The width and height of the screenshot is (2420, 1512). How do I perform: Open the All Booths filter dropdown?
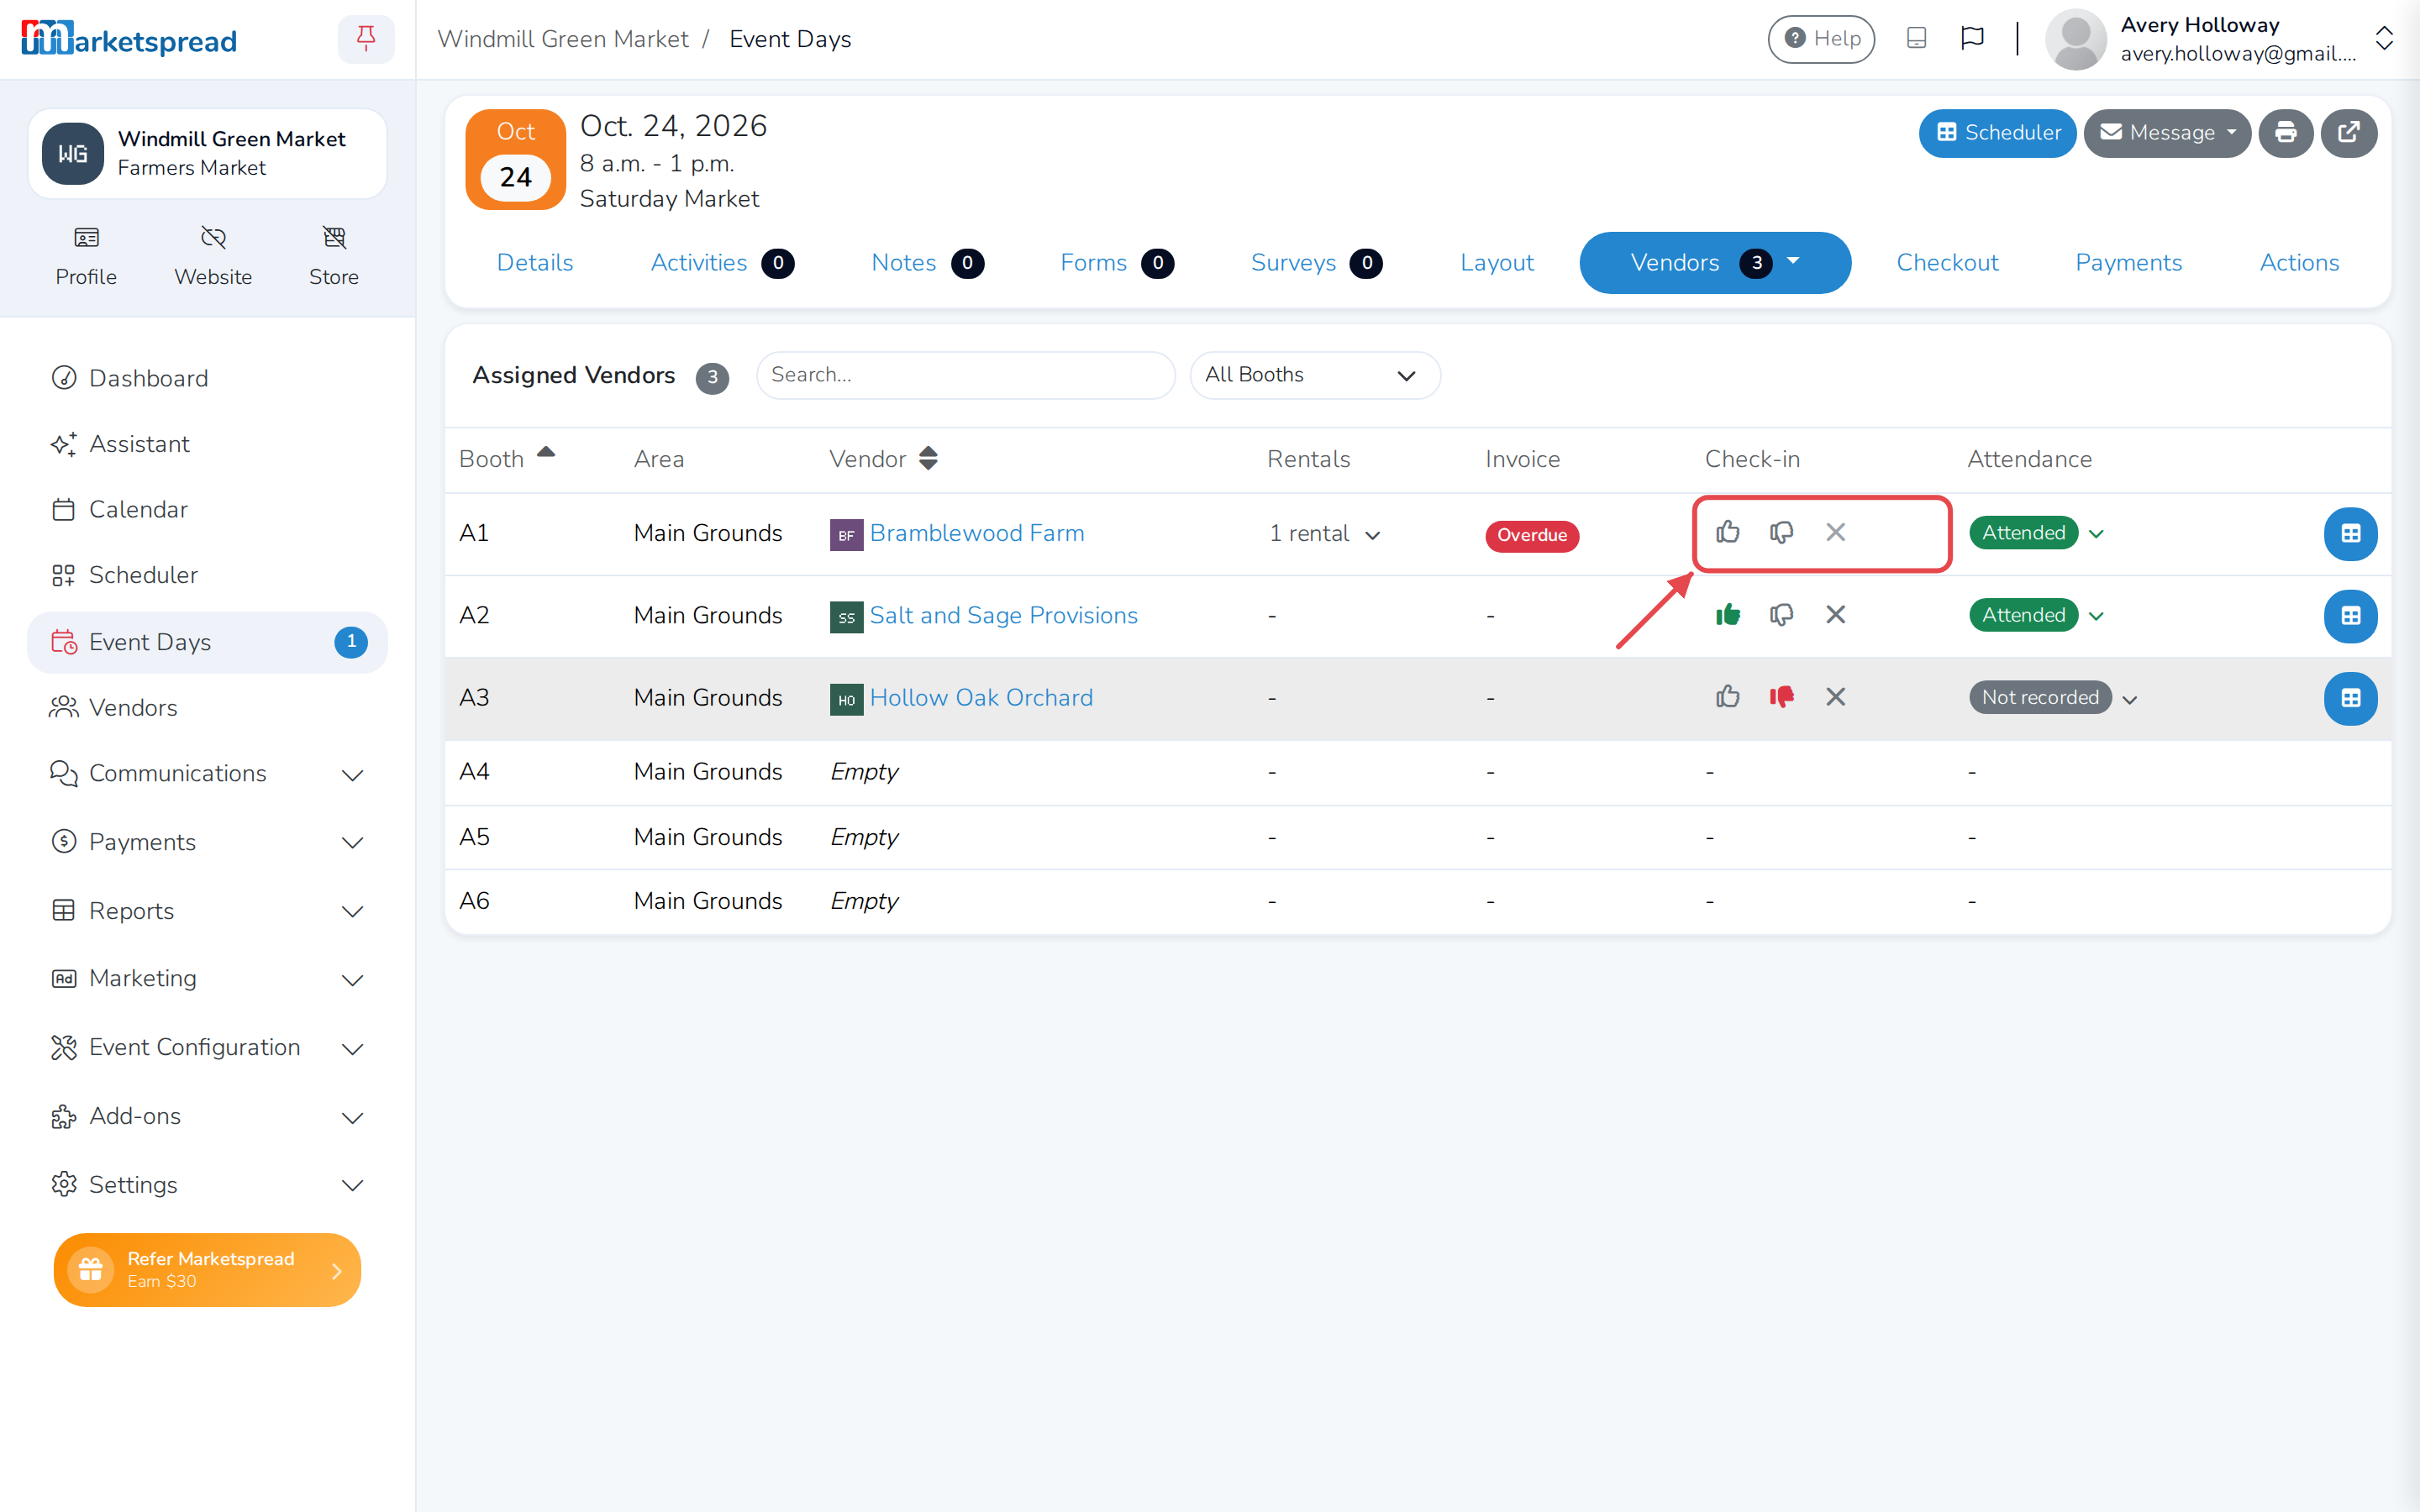[x=1314, y=375]
